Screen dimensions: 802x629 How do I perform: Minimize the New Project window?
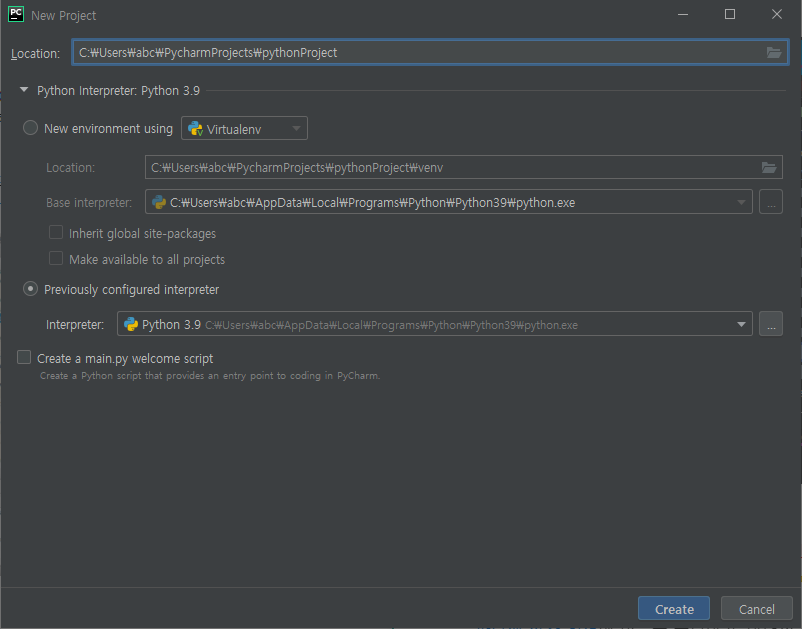(683, 14)
